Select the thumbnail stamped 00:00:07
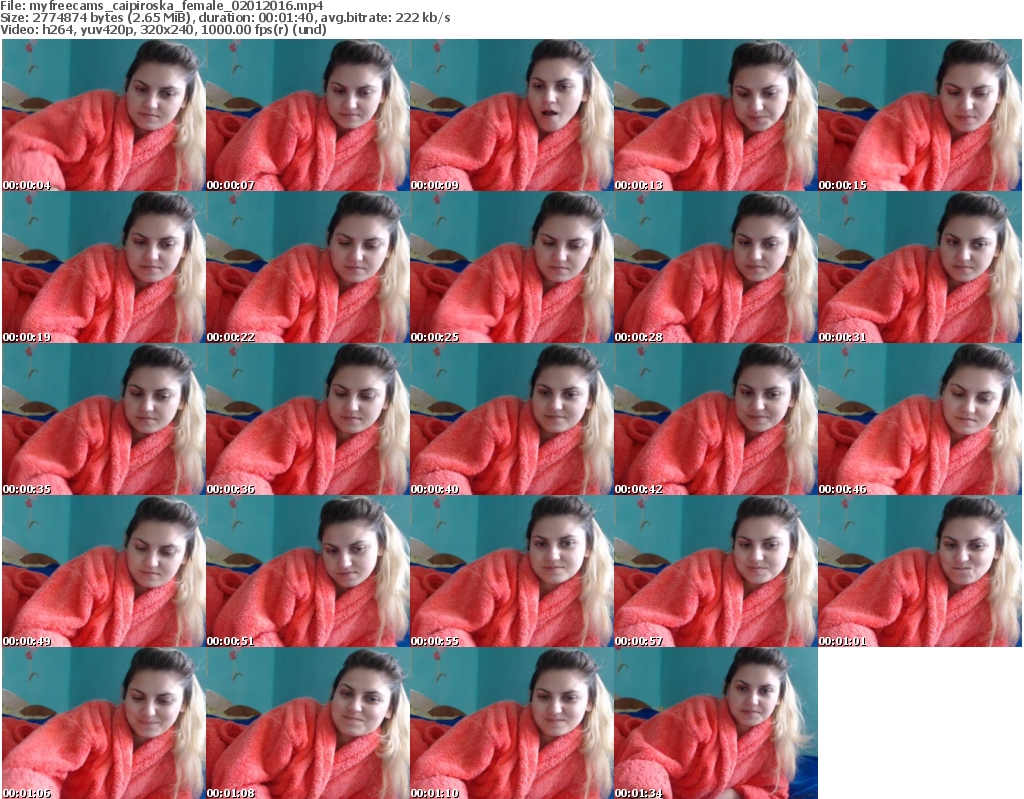This screenshot has width=1024, height=799. [308, 115]
